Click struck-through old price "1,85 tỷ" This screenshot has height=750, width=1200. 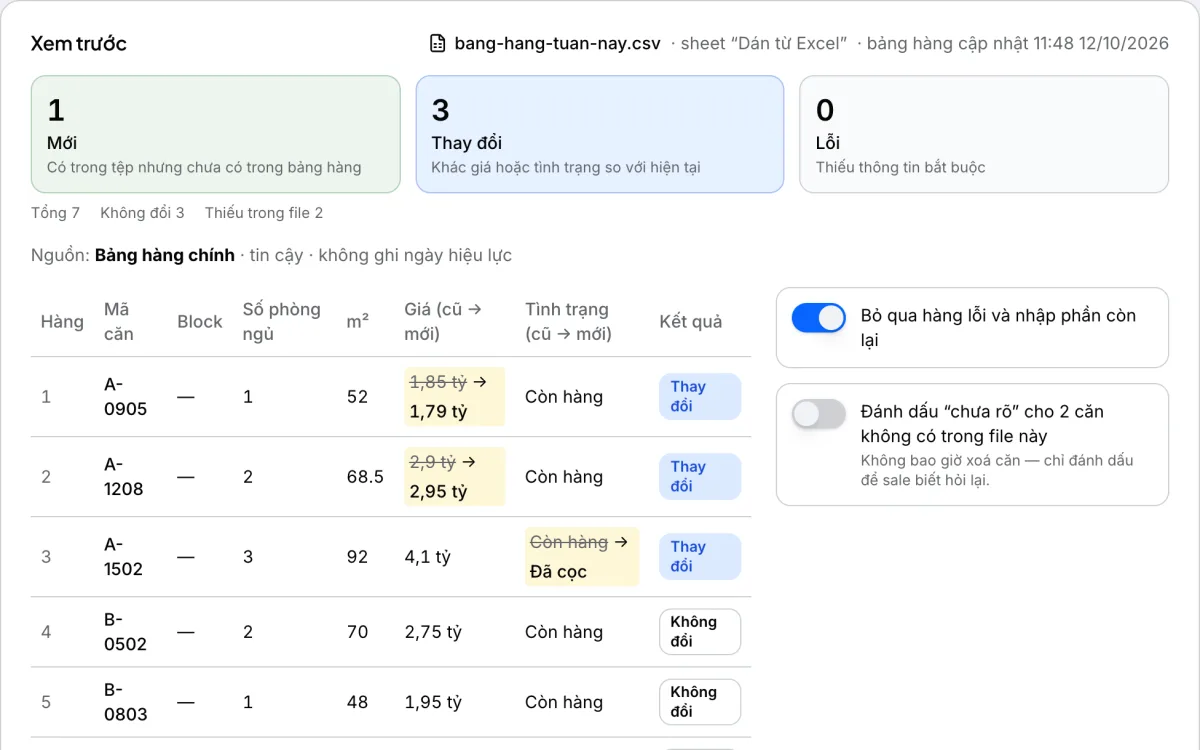point(438,382)
